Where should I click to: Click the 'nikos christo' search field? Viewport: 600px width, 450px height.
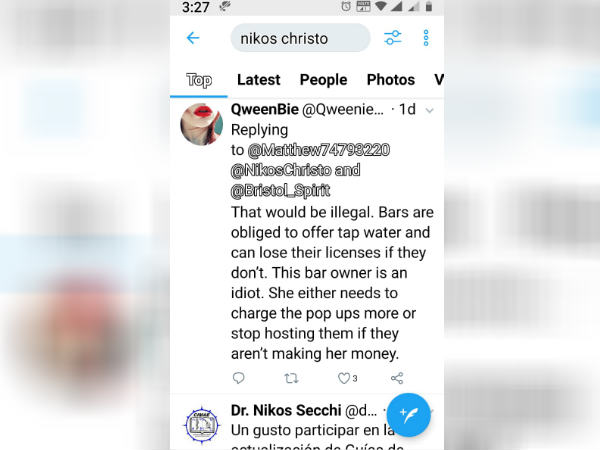coord(300,38)
